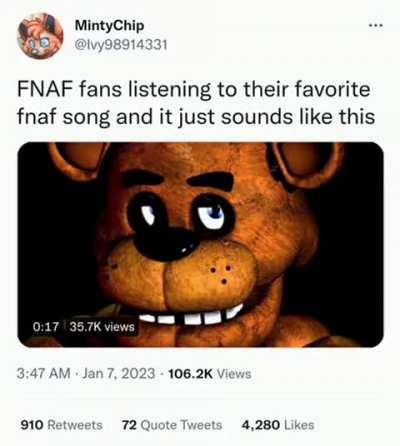This screenshot has width=400, height=446.
Task: Show the 72 Quote Tweets
Action: point(172,425)
